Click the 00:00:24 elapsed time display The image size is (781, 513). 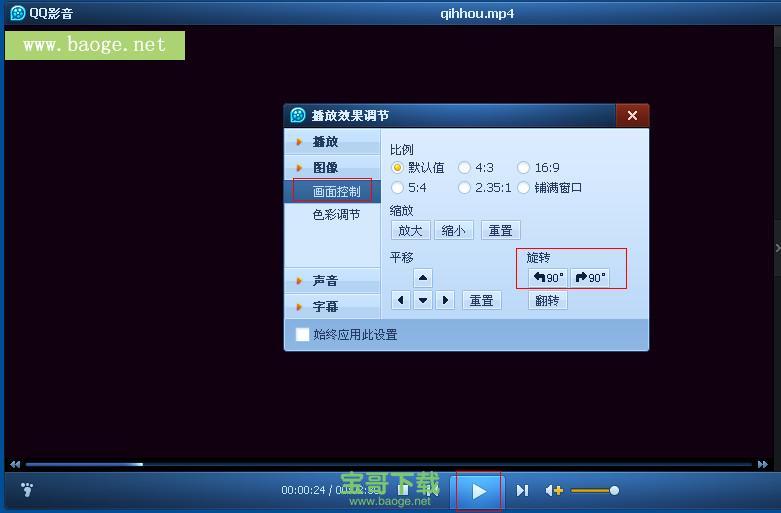tap(303, 490)
